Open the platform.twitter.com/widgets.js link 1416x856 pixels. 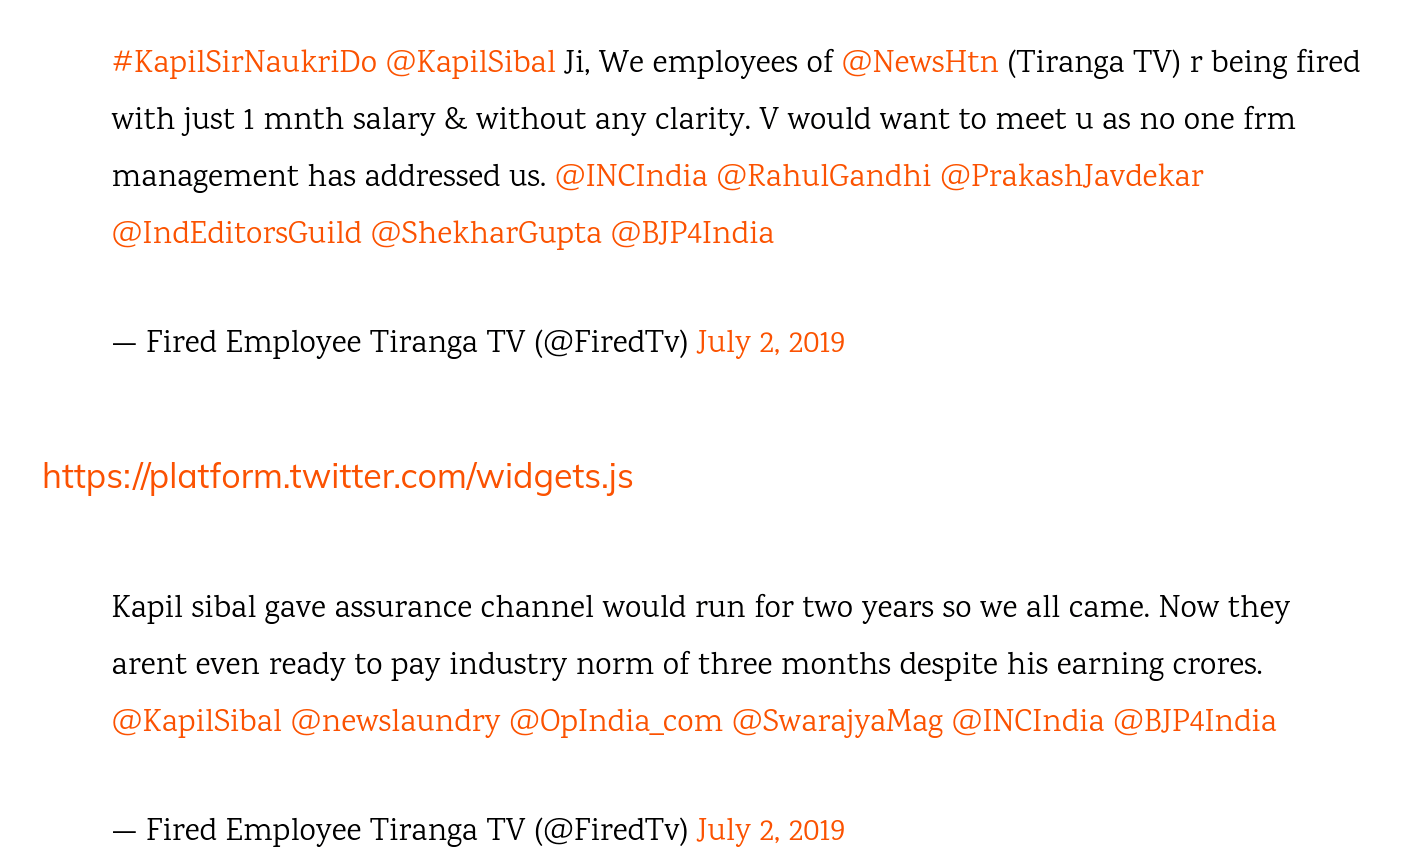(x=338, y=477)
